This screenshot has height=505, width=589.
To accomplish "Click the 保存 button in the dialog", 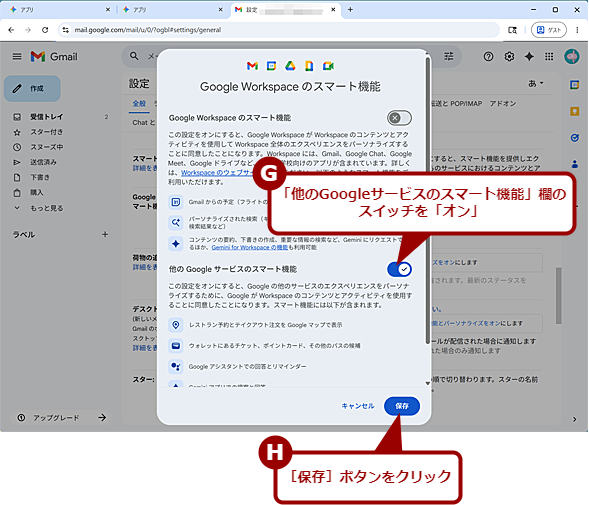I will pyautogui.click(x=402, y=406).
